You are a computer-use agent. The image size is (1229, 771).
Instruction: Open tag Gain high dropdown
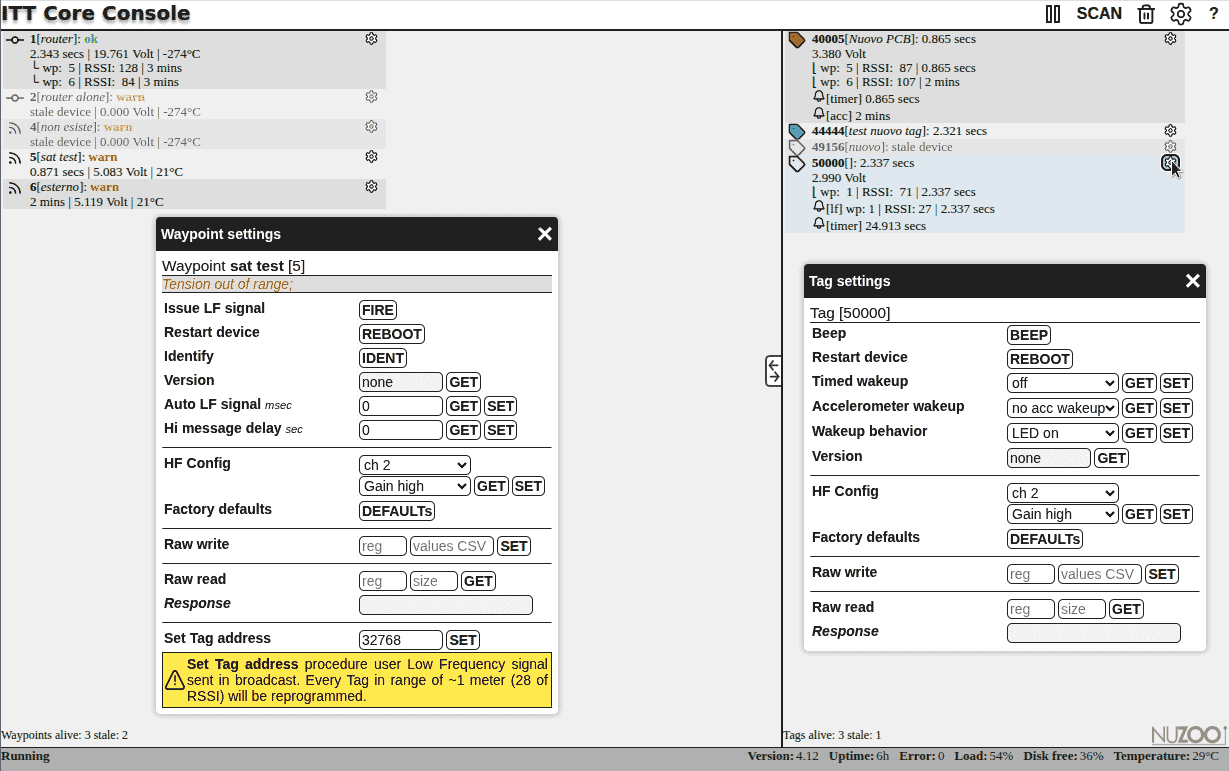click(x=1063, y=514)
